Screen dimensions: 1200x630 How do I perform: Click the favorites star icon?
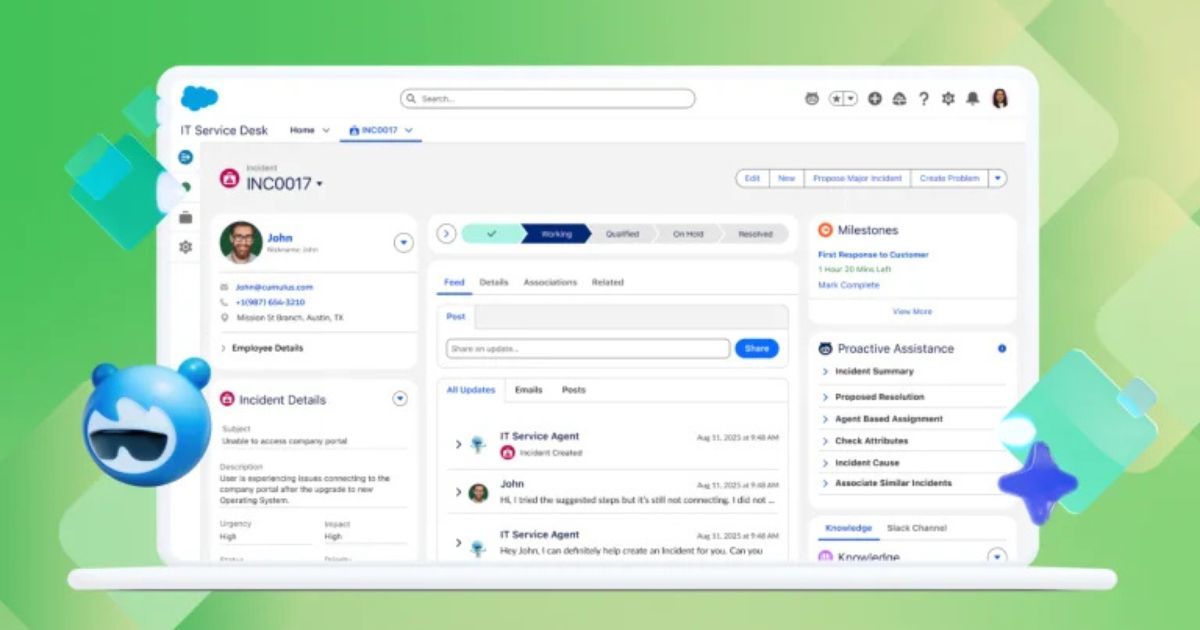pyautogui.click(x=838, y=99)
